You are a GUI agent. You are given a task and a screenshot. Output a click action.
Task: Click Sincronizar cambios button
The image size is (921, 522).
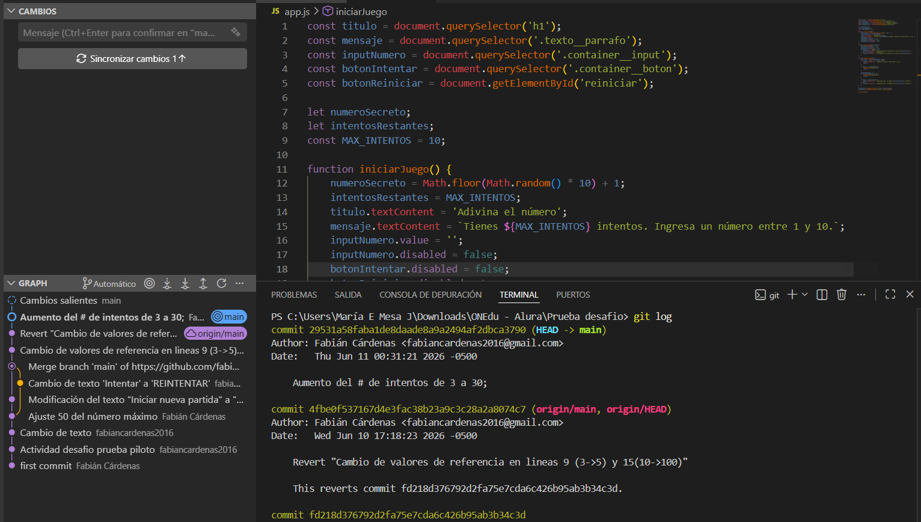[x=132, y=59]
